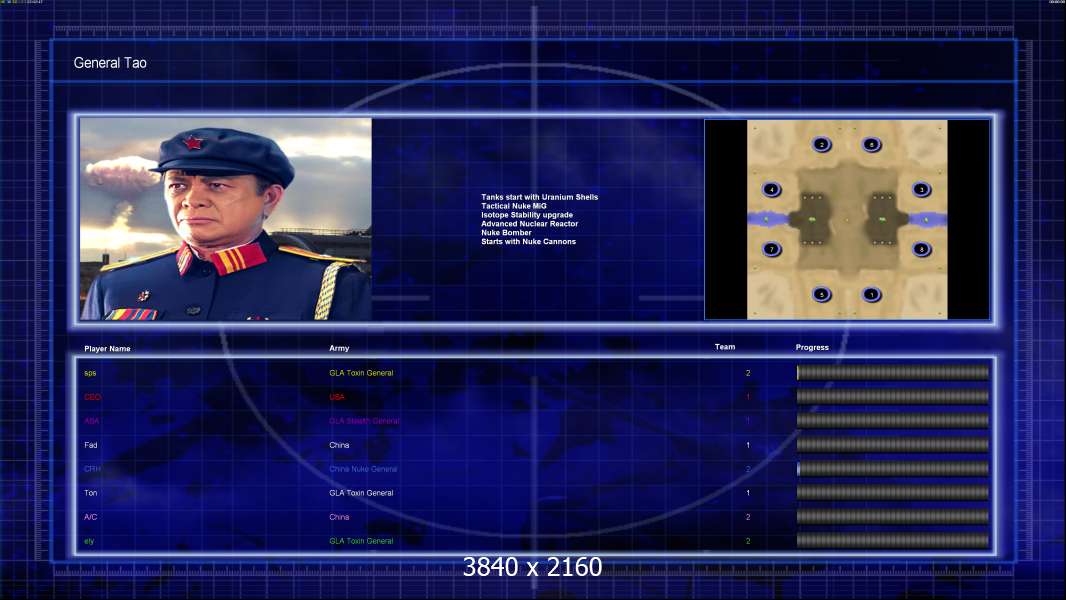1066x600 pixels.
Task: Click the red "USA" army entry
Action: (x=337, y=397)
